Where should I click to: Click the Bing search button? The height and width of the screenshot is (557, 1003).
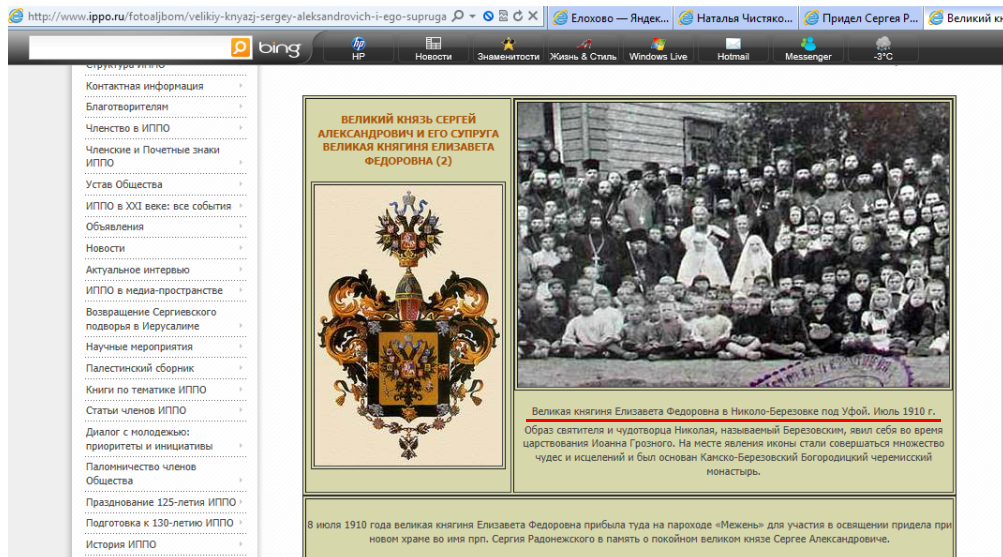(241, 47)
